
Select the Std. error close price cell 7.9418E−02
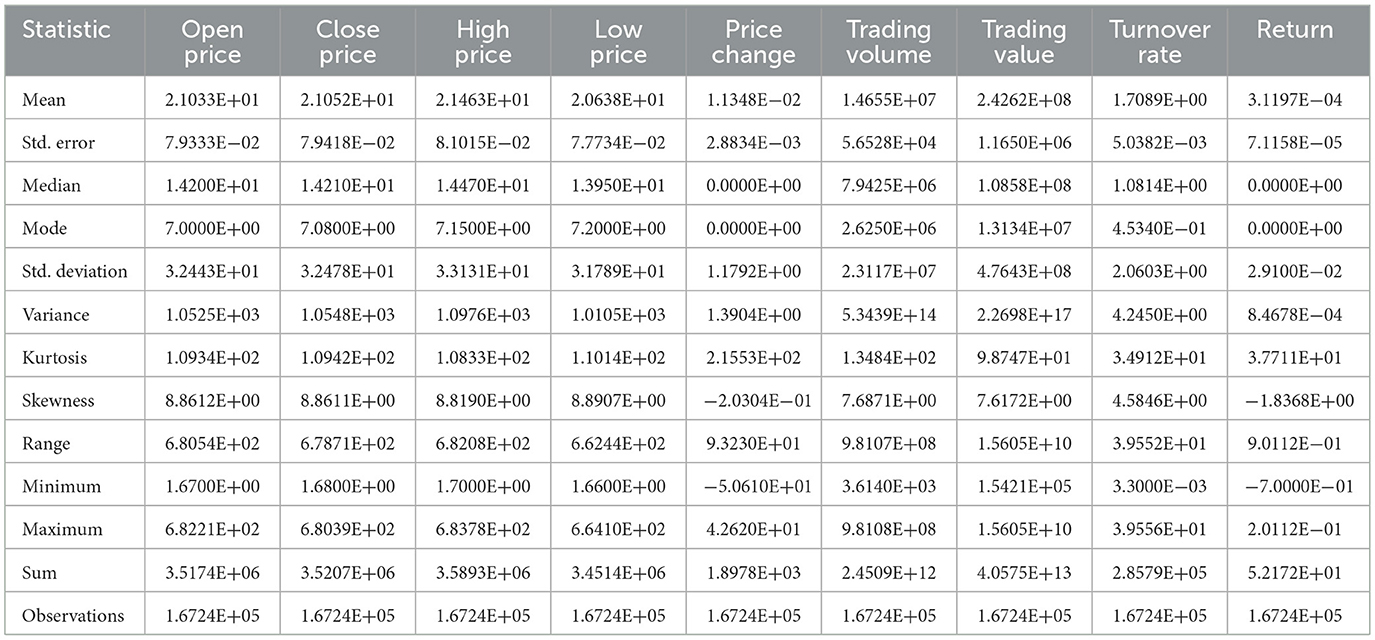(x=347, y=143)
